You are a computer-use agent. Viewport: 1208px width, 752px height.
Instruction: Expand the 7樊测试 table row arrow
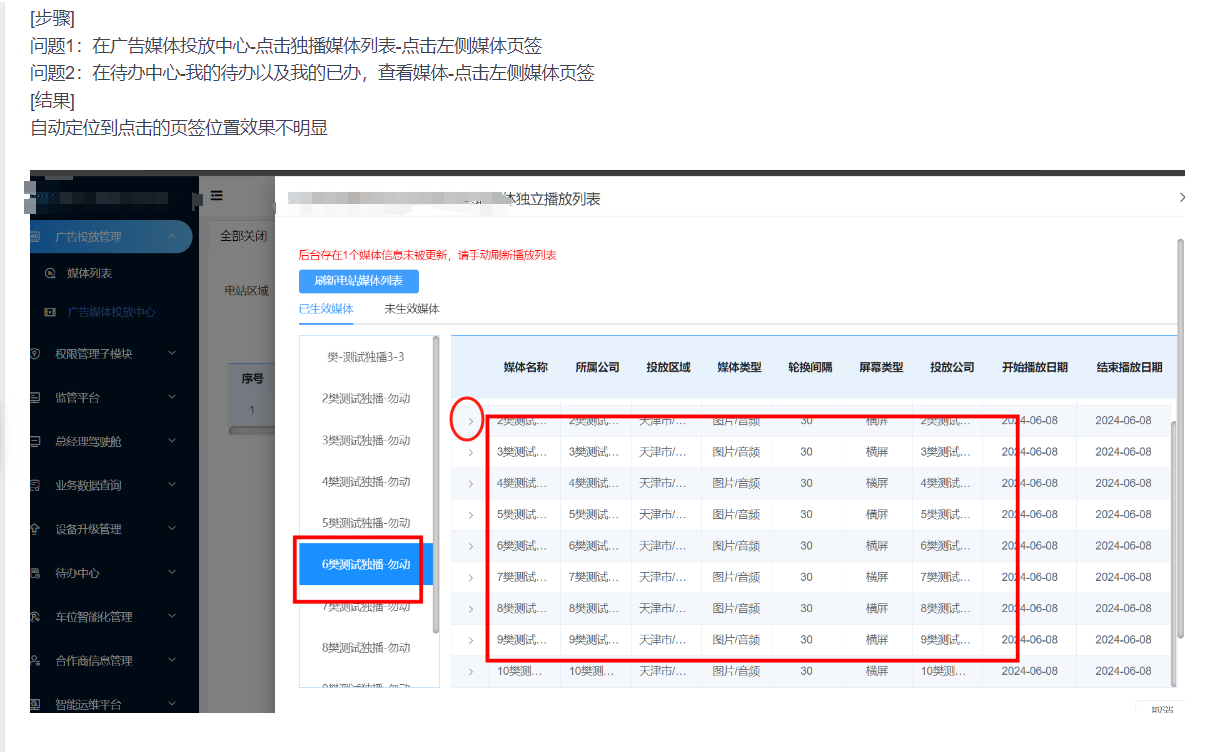coord(471,577)
